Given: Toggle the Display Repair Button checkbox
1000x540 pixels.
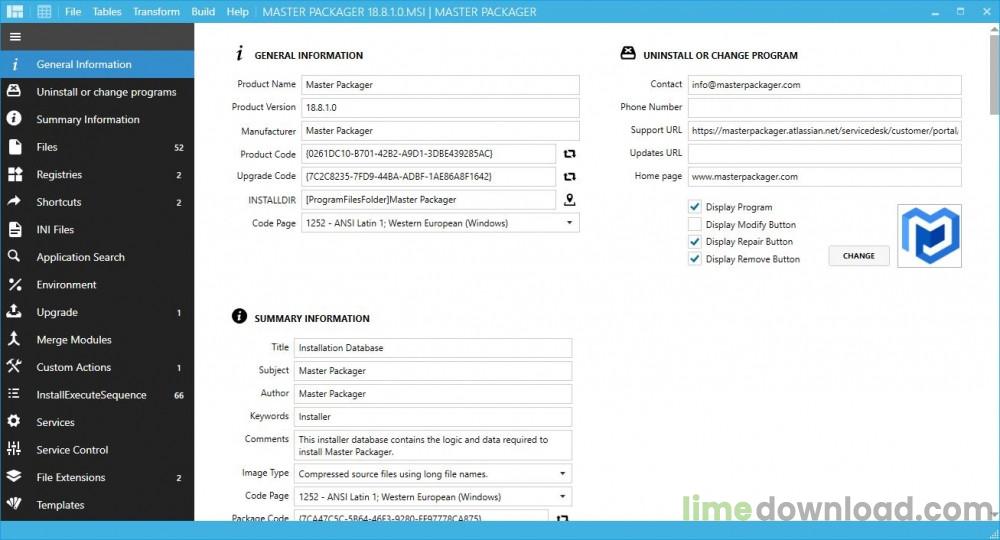Looking at the screenshot, I should pos(695,242).
